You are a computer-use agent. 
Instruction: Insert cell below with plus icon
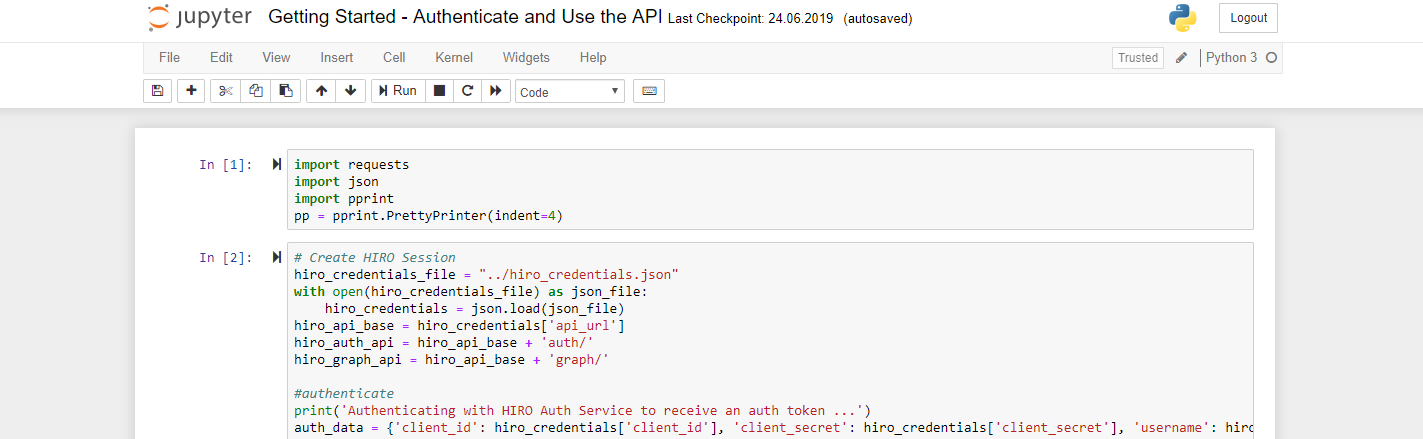(191, 91)
